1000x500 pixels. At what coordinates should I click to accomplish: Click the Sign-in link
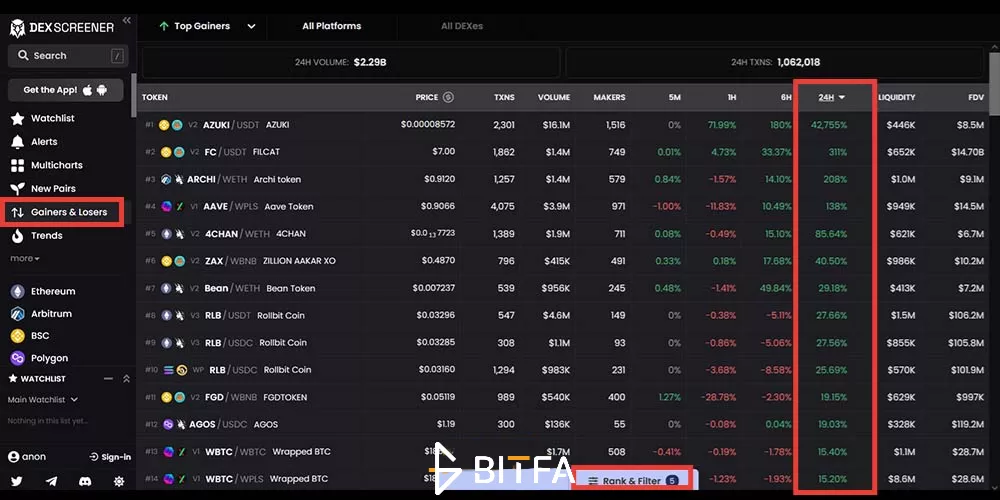[x=110, y=457]
